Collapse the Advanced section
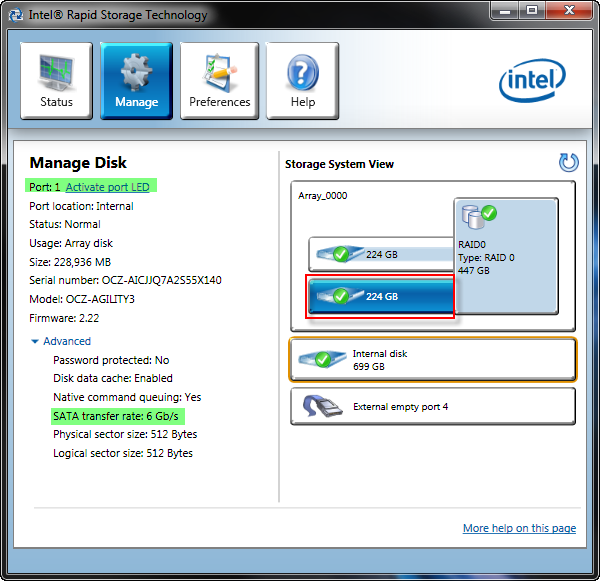 point(61,341)
